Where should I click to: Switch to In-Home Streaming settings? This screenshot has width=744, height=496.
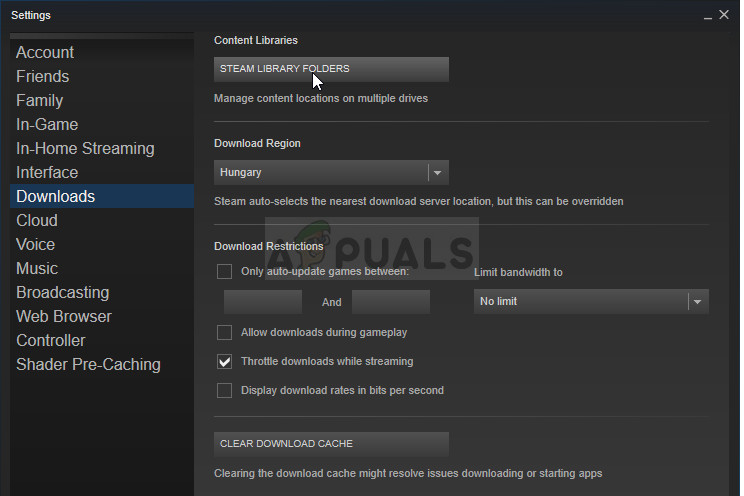pos(85,148)
